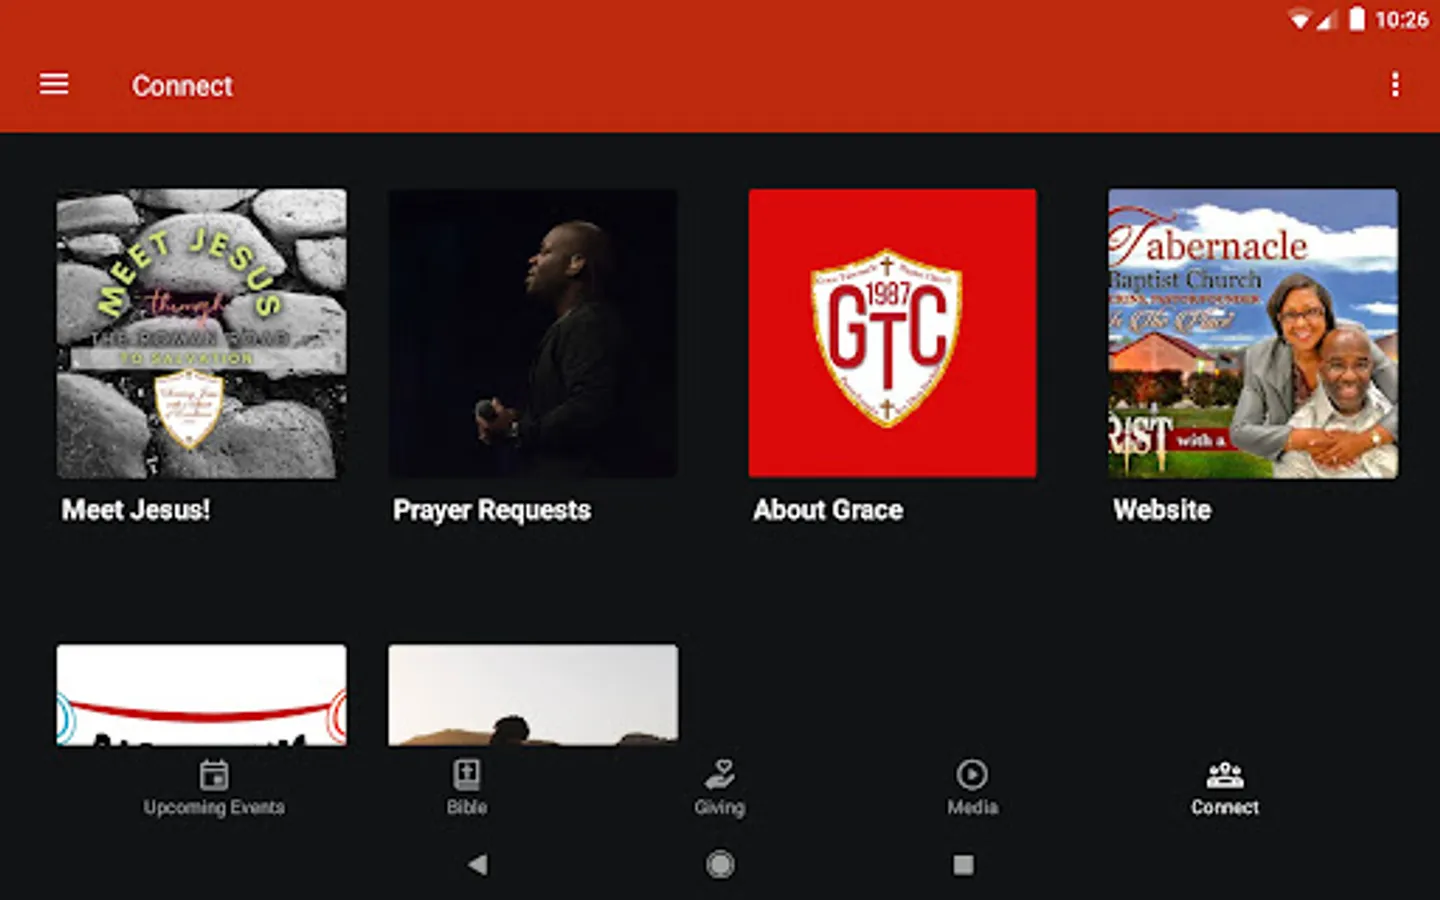The height and width of the screenshot is (900, 1440).
Task: Tap the Bible book icon
Action: (x=467, y=775)
